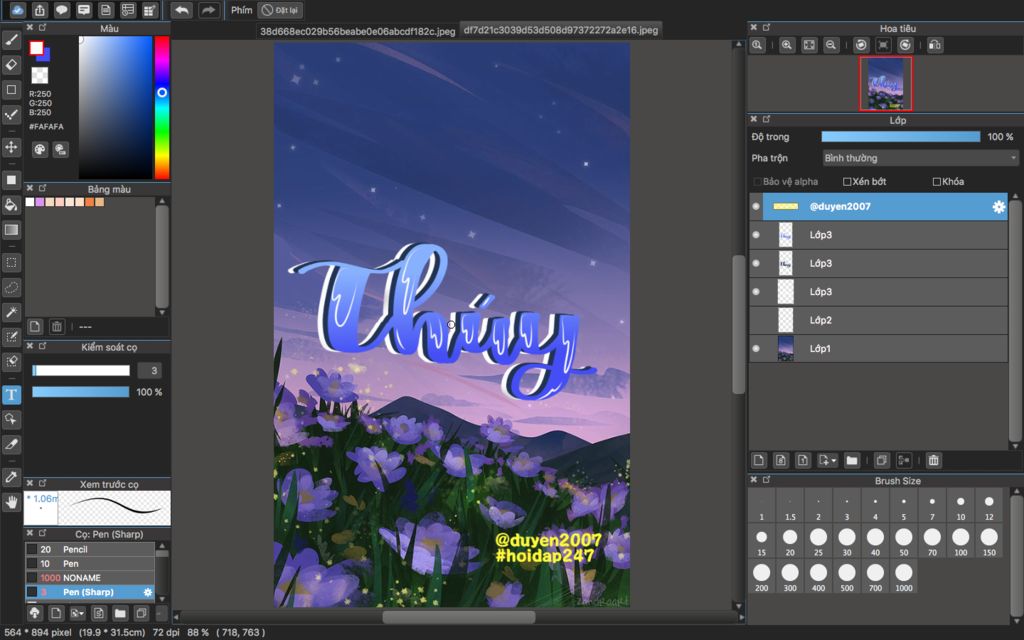1024x640 pixels.
Task: Select the Hand pan tool
Action: pyautogui.click(x=12, y=502)
